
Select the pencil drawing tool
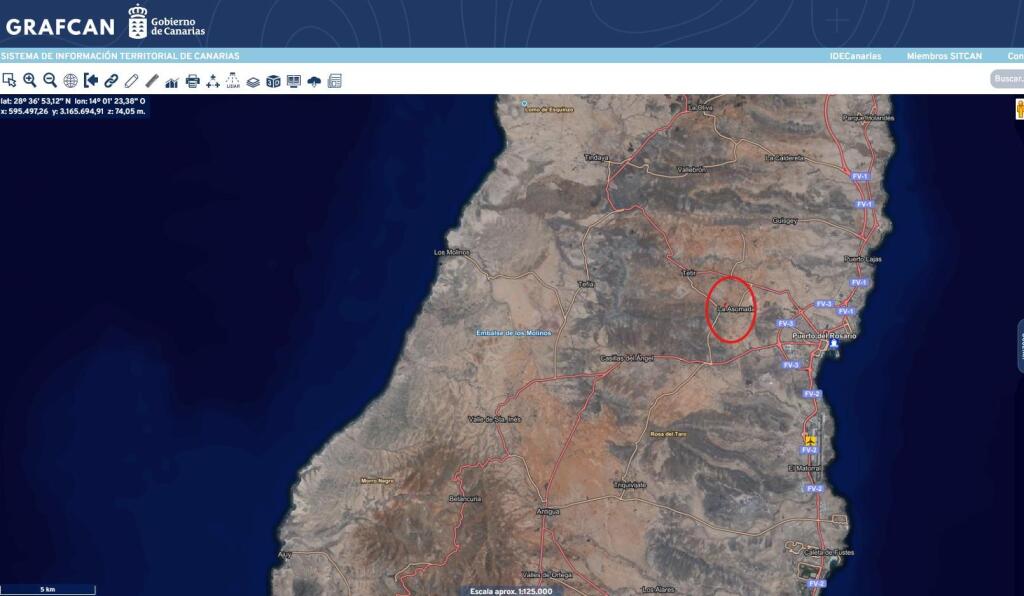point(131,81)
